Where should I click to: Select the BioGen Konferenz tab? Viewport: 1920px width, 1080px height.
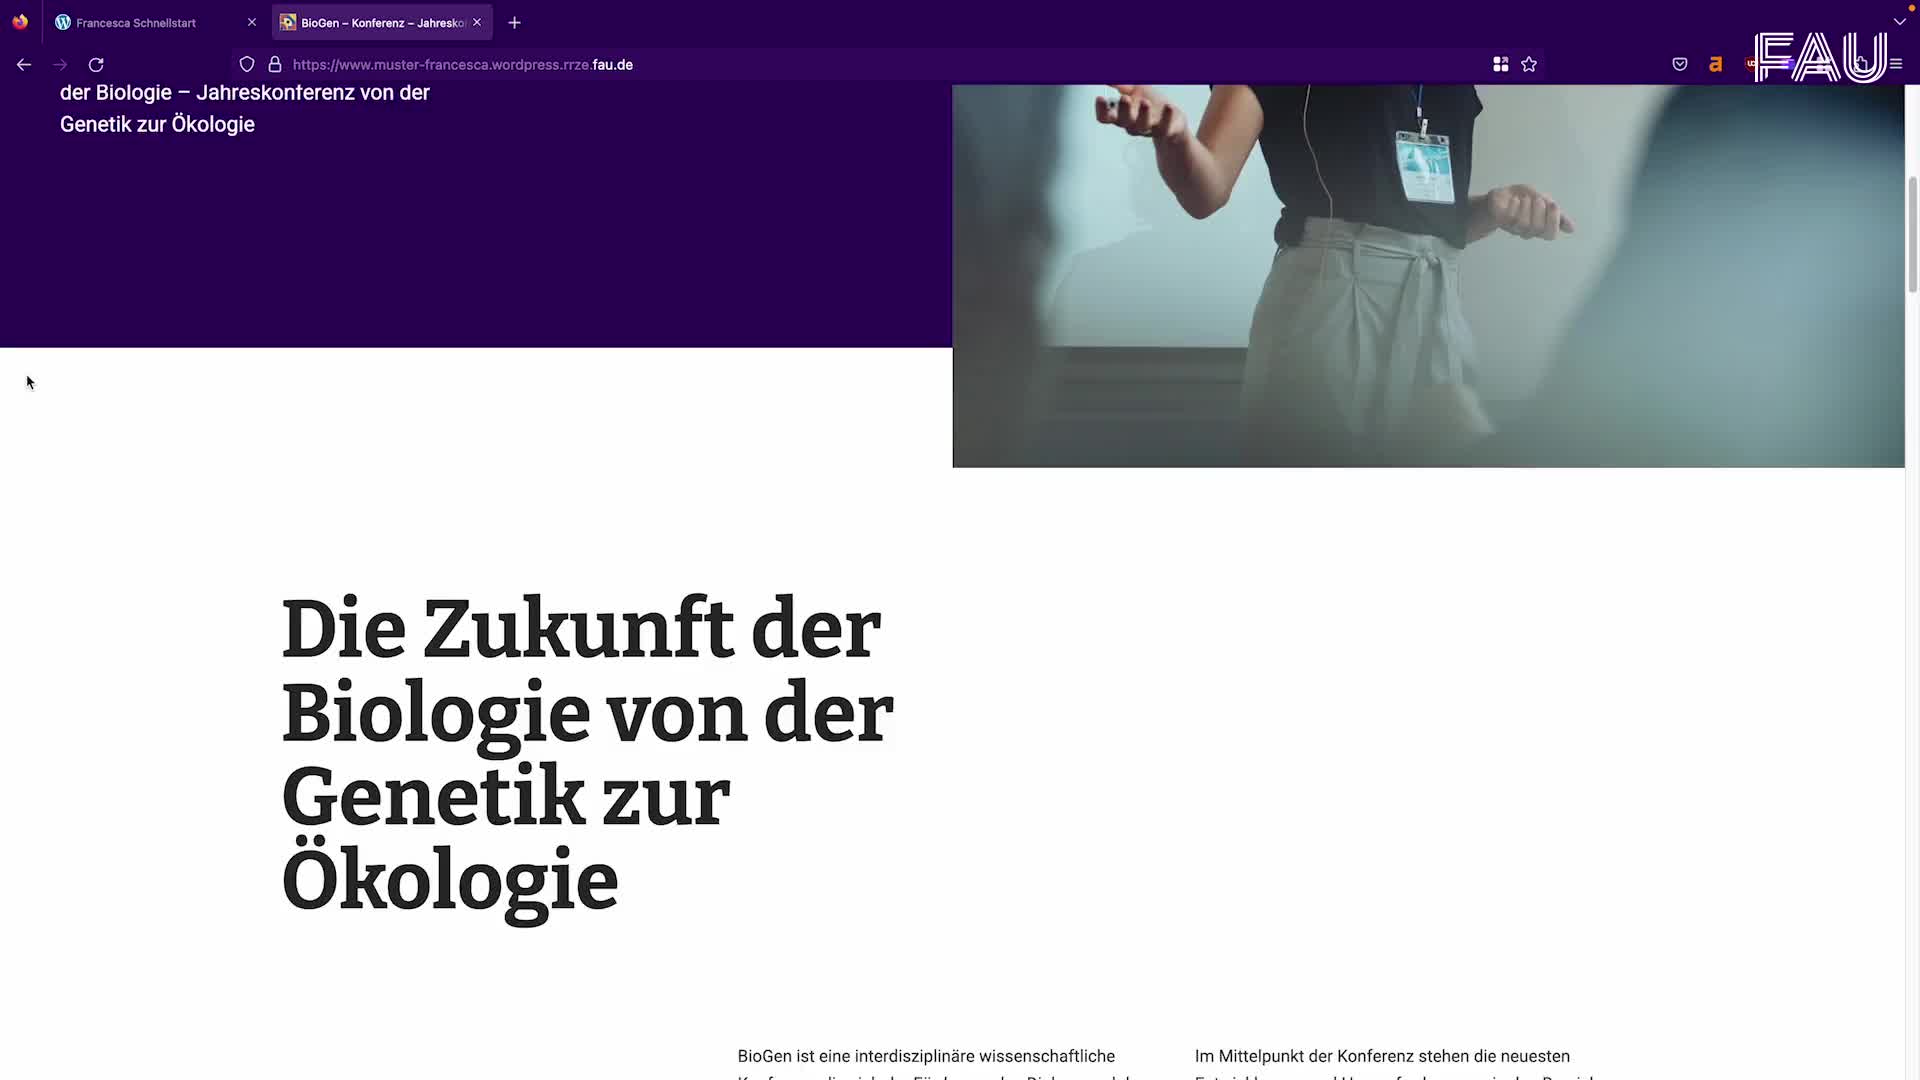pos(375,22)
